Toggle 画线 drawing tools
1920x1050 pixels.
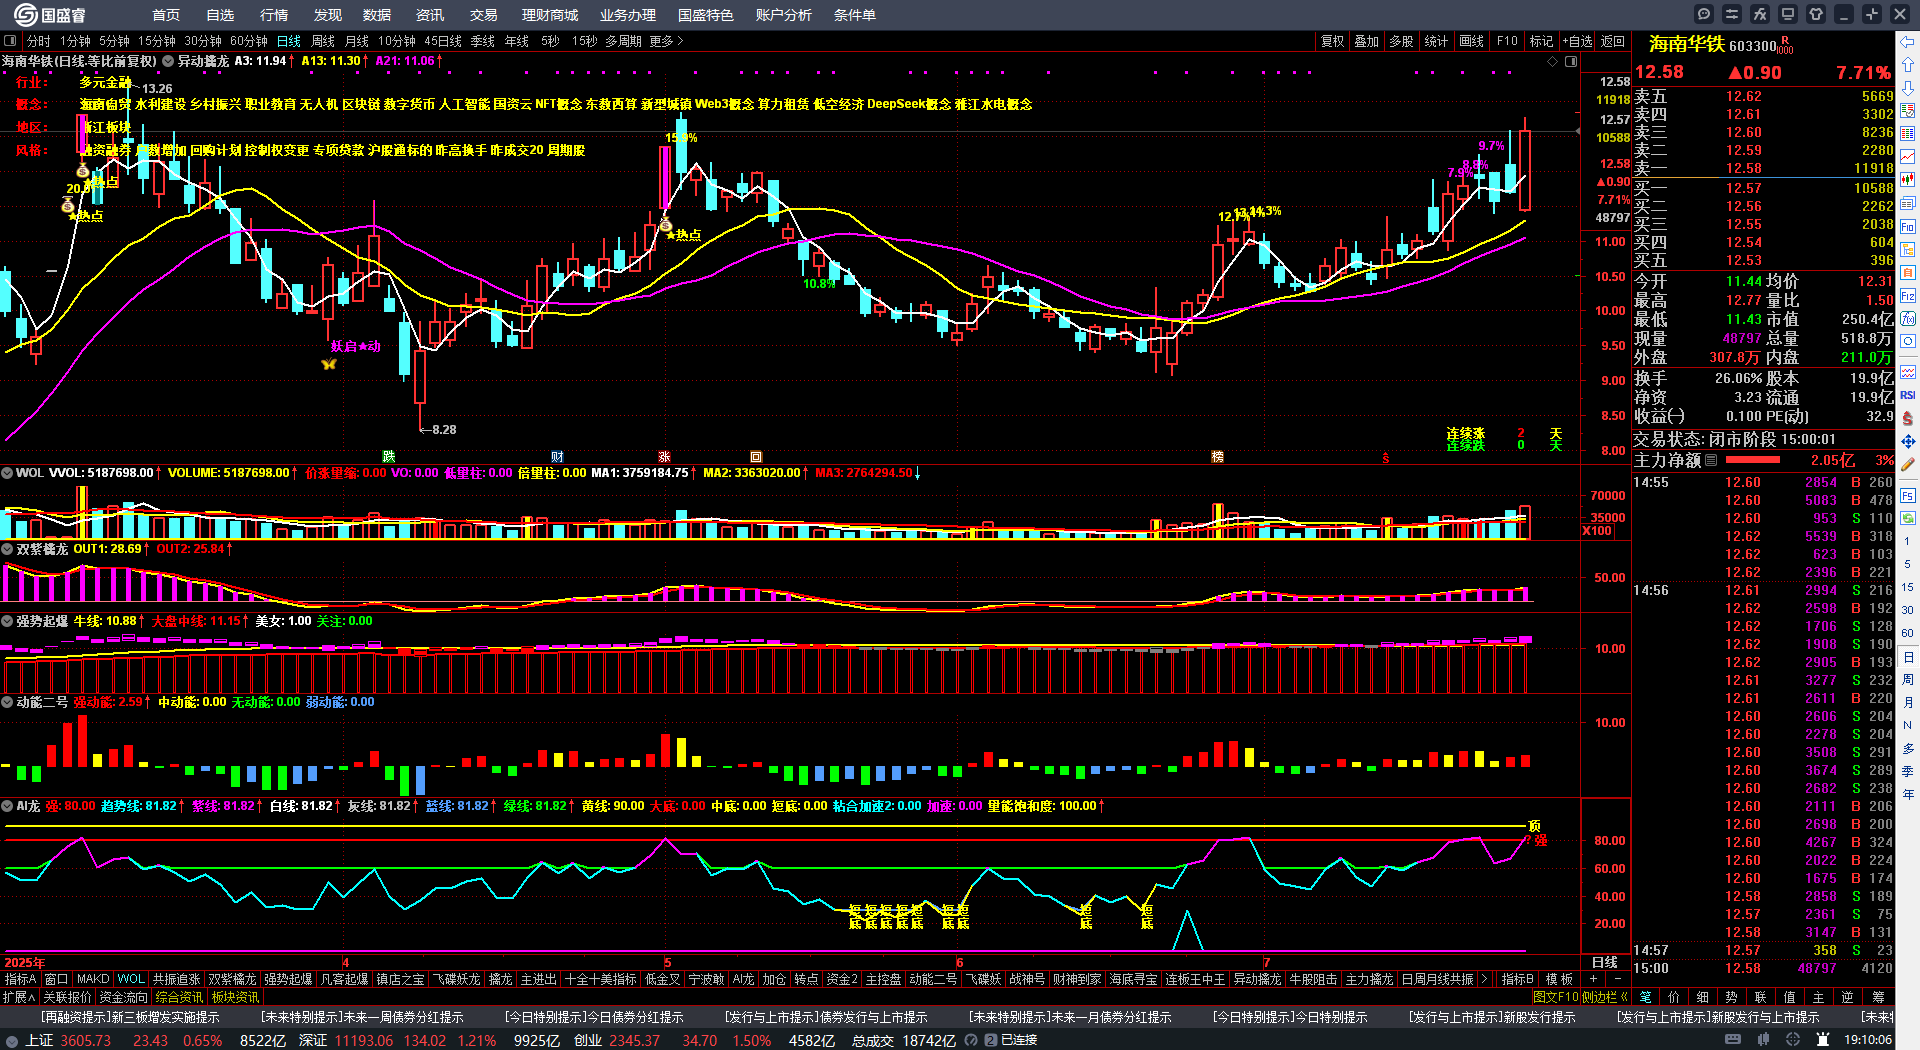pyautogui.click(x=1471, y=41)
